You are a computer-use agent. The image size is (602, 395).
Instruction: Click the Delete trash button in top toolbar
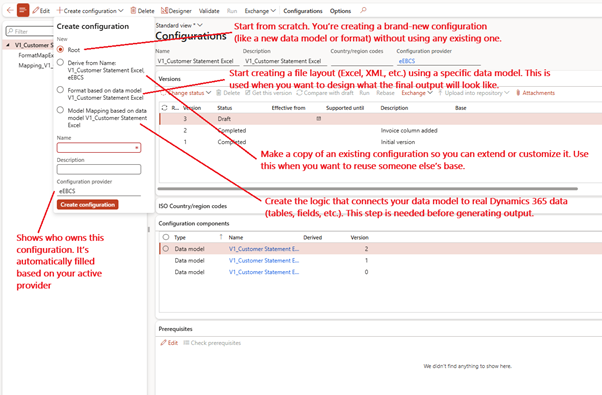point(142,11)
